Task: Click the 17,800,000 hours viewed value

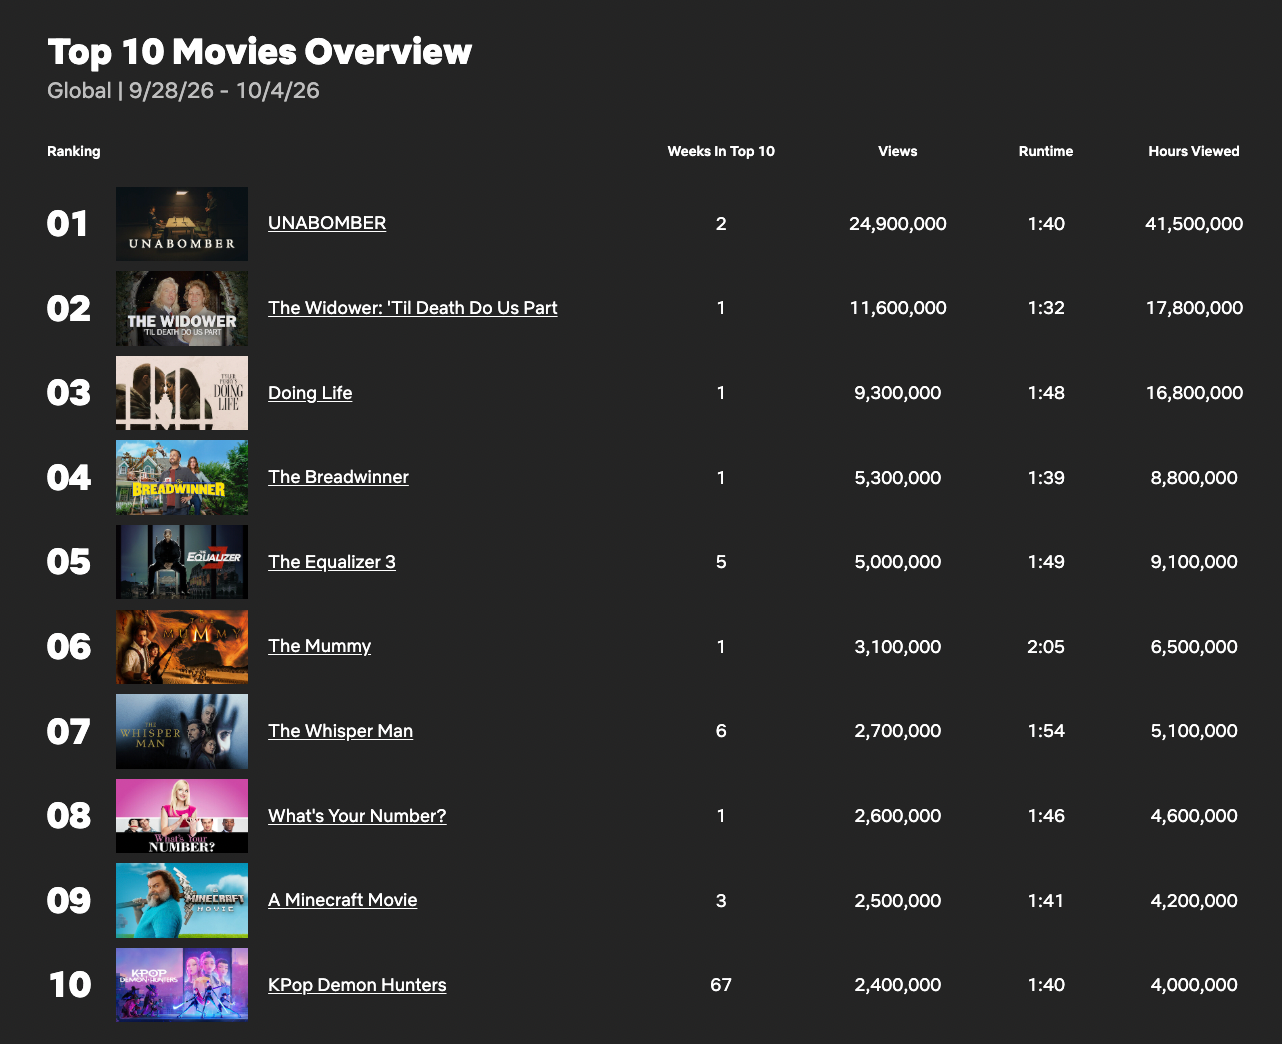Action: [x=1194, y=308]
